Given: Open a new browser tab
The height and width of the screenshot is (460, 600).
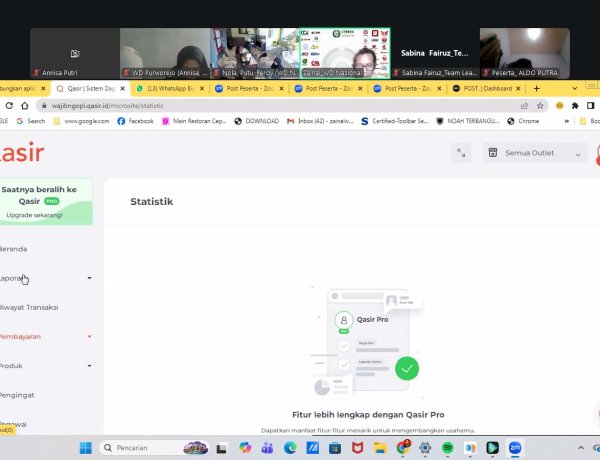Looking at the screenshot, I should click(x=536, y=88).
